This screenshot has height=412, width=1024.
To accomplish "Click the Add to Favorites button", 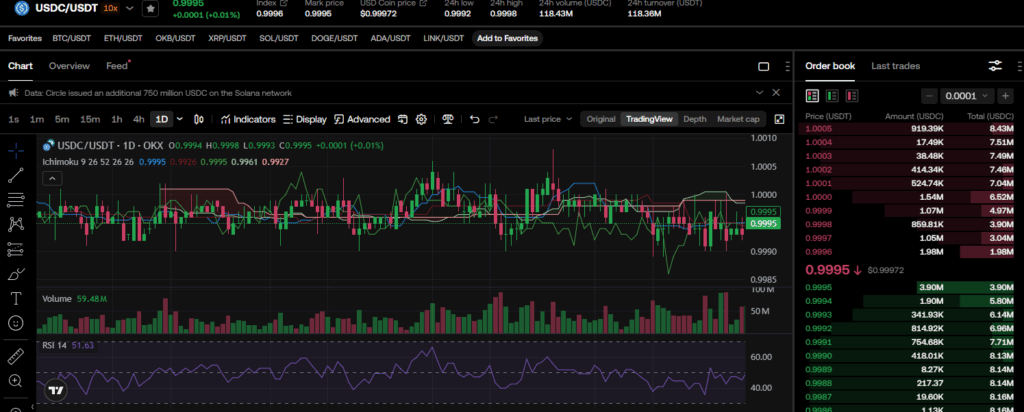I will pyautogui.click(x=507, y=38).
